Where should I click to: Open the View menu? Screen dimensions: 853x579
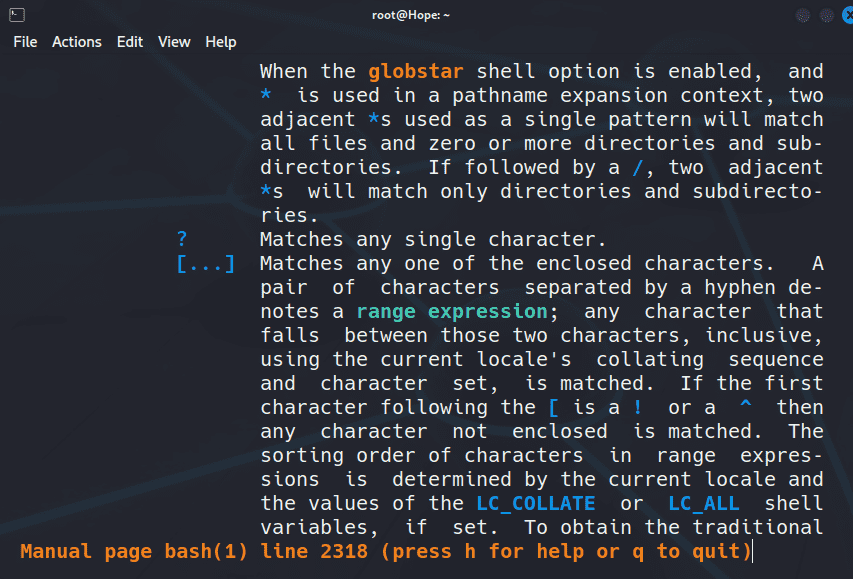(174, 42)
